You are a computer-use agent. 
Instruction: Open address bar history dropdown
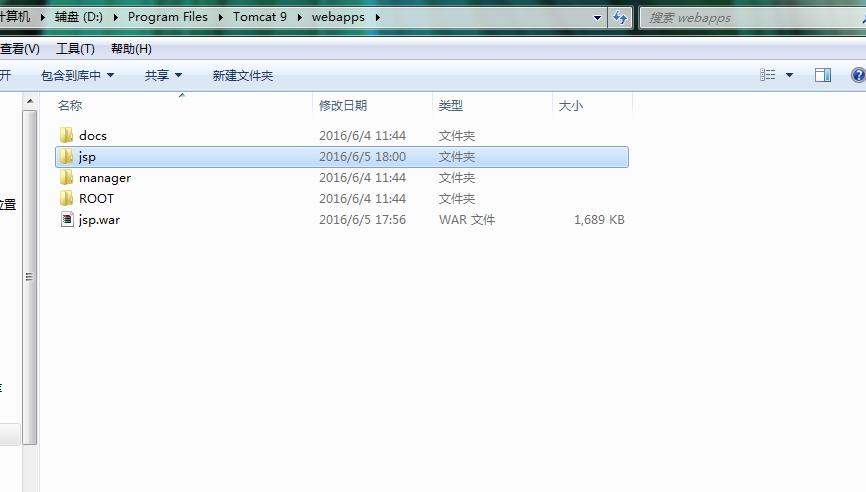[x=597, y=18]
